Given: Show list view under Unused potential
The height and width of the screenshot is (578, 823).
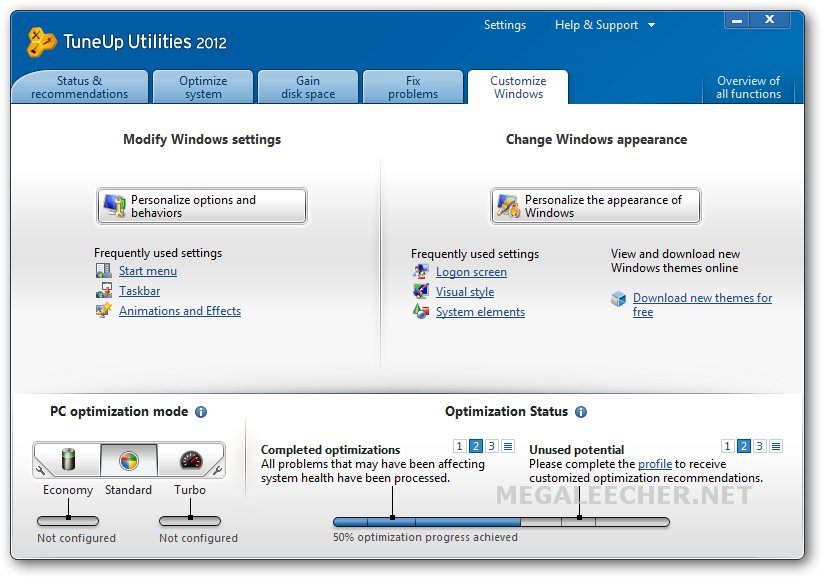Looking at the screenshot, I should pos(776,446).
